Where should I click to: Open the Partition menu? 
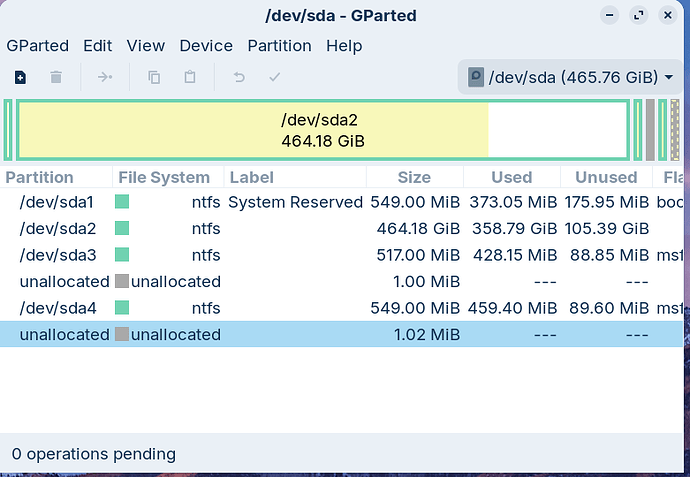pos(281,46)
